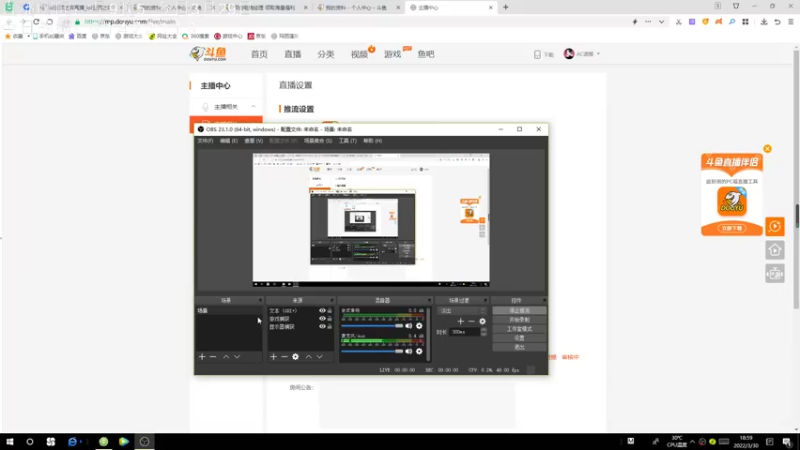Image resolution: width=800 pixels, height=450 pixels.
Task: Mute the microphone/Aux speaker icon
Action: click(409, 351)
